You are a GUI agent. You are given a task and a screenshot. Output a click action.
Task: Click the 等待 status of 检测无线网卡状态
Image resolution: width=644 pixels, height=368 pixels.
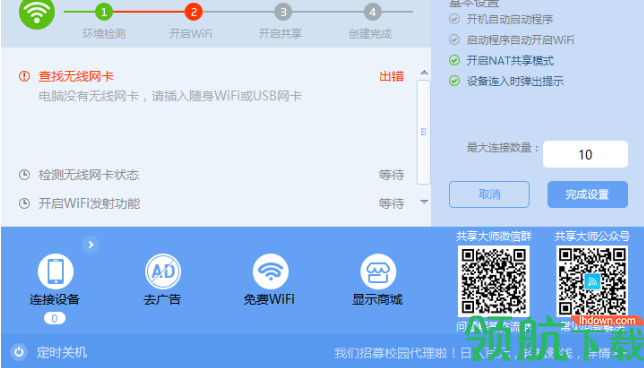(x=391, y=175)
